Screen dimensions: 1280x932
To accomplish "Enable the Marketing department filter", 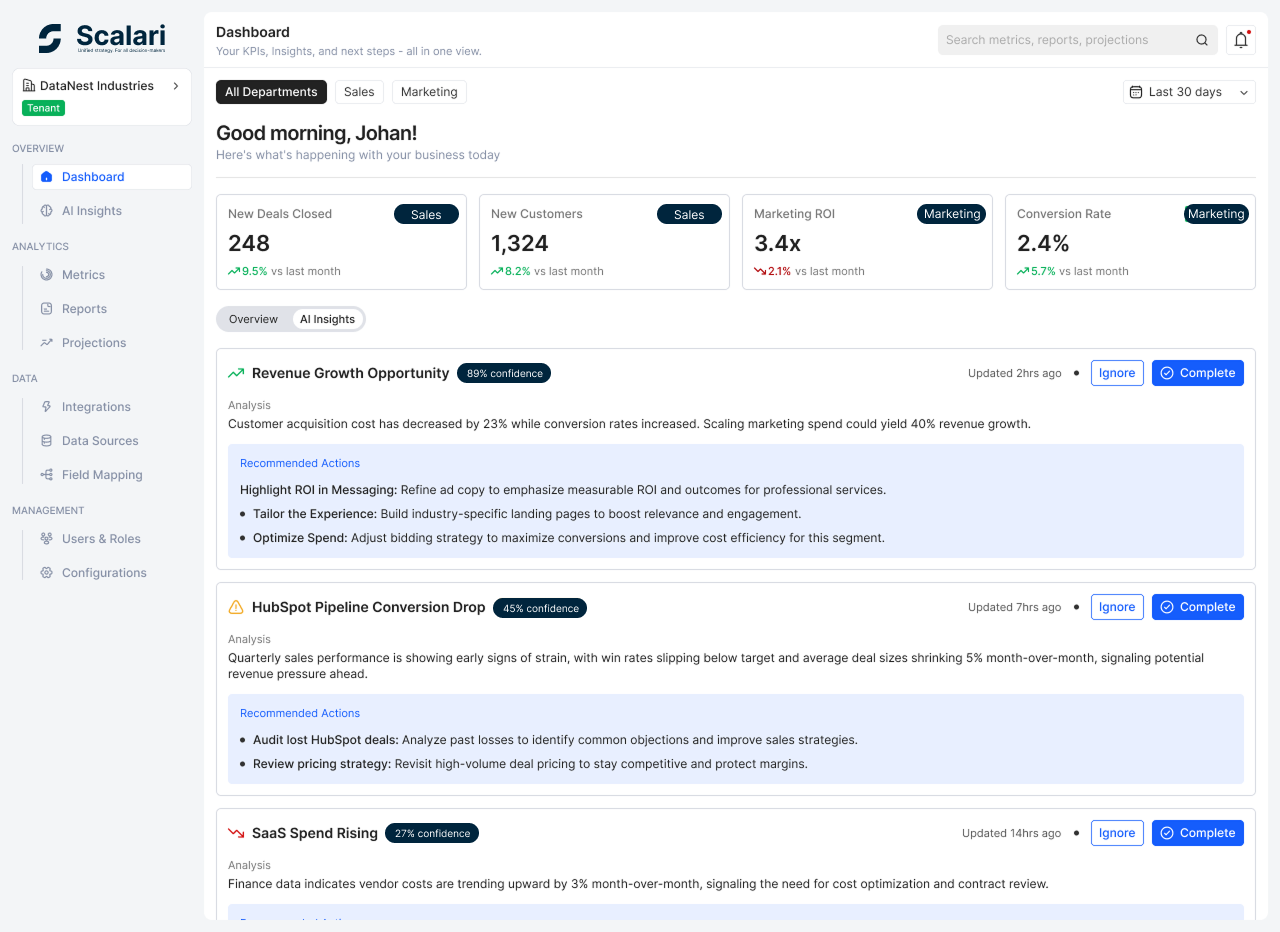I will point(429,91).
